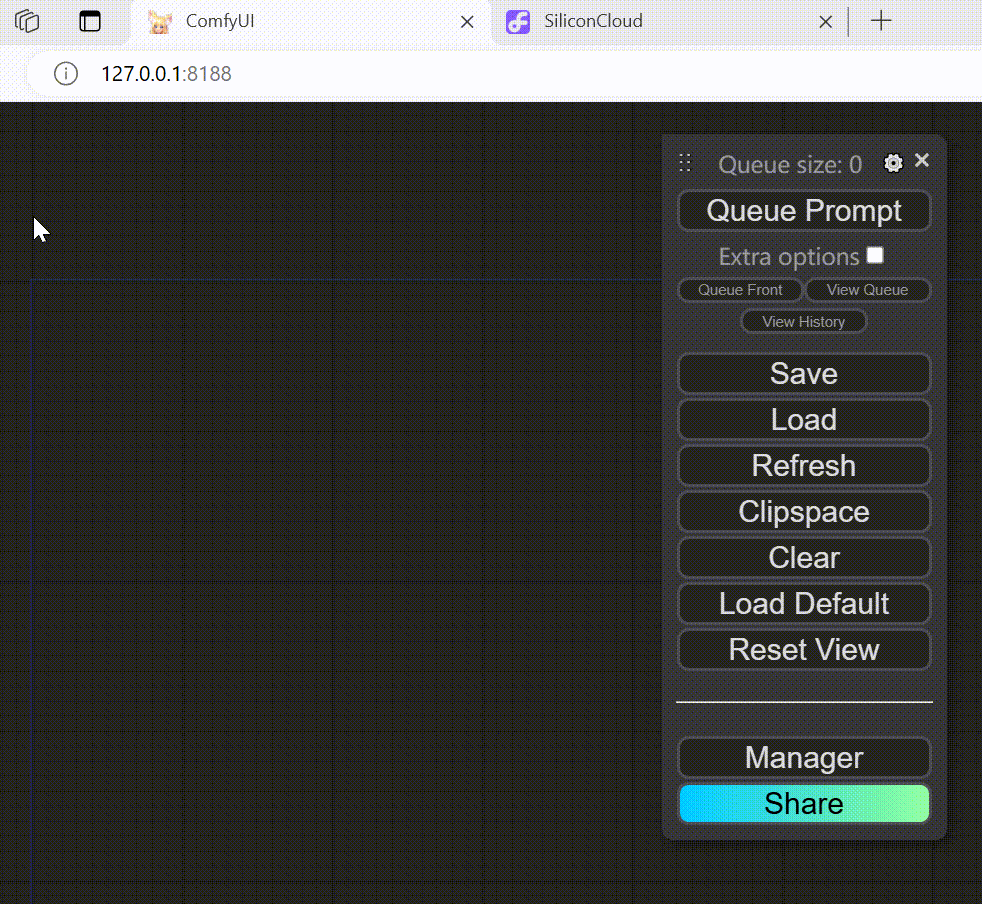Click the site info icon in address bar

(66, 74)
